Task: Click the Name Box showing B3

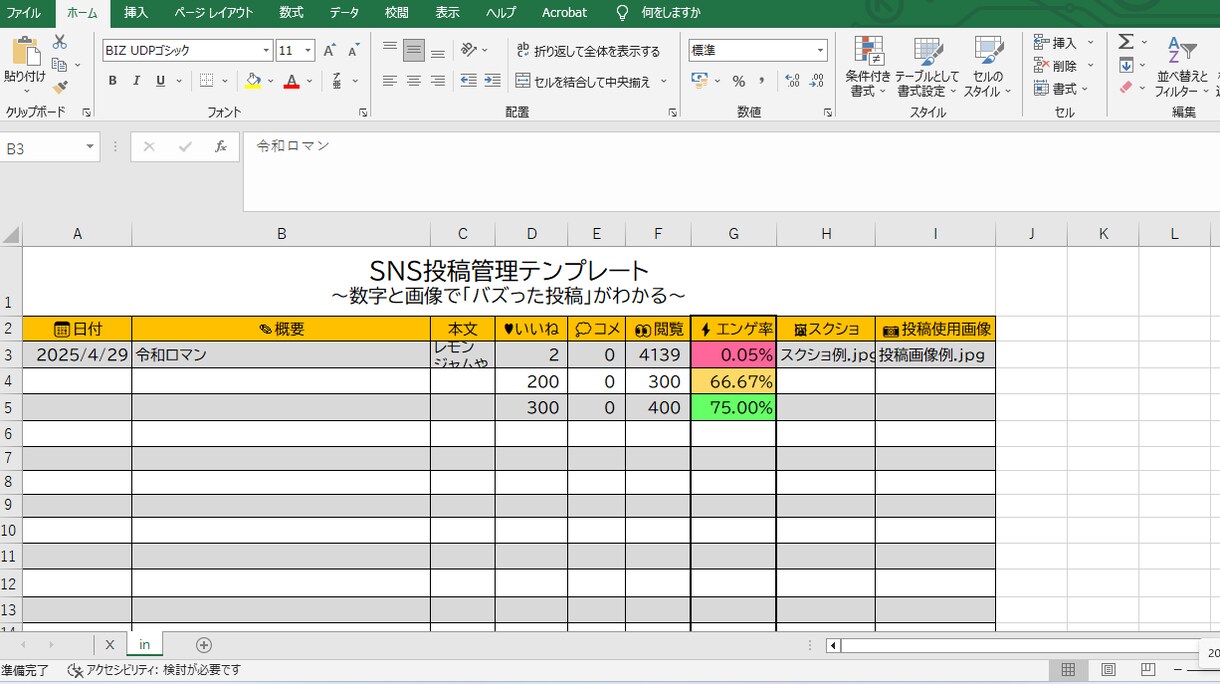Action: [x=50, y=148]
